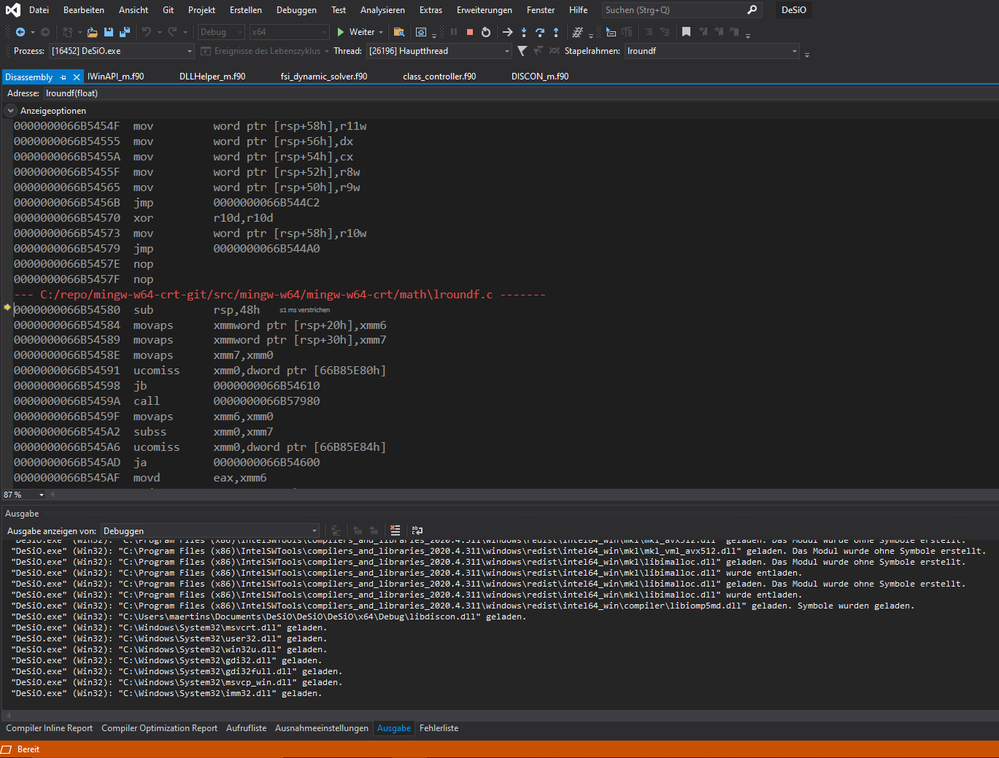
Task: Open the undo history dropdown arrow
Action: pyautogui.click(x=159, y=32)
